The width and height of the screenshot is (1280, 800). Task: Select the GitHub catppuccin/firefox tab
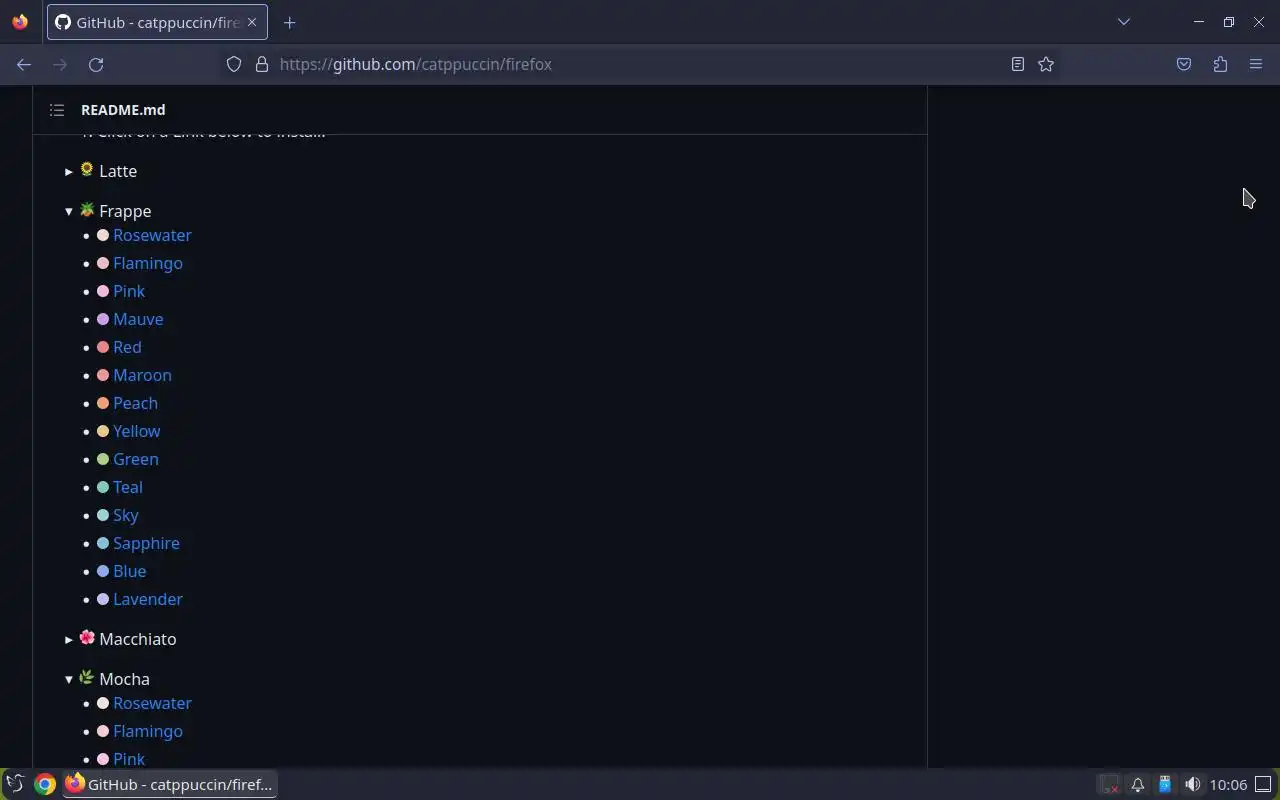click(157, 22)
